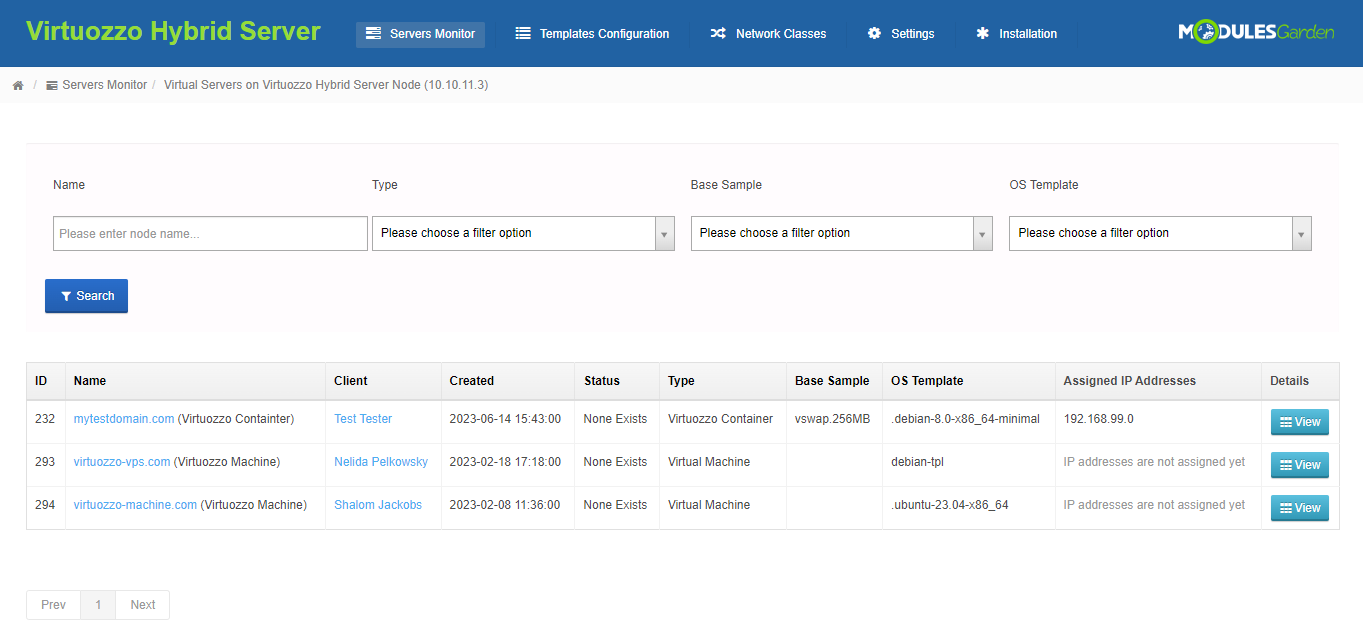The image size is (1363, 643).
Task: Switch to the Templates Configuration tab
Action: click(x=592, y=33)
